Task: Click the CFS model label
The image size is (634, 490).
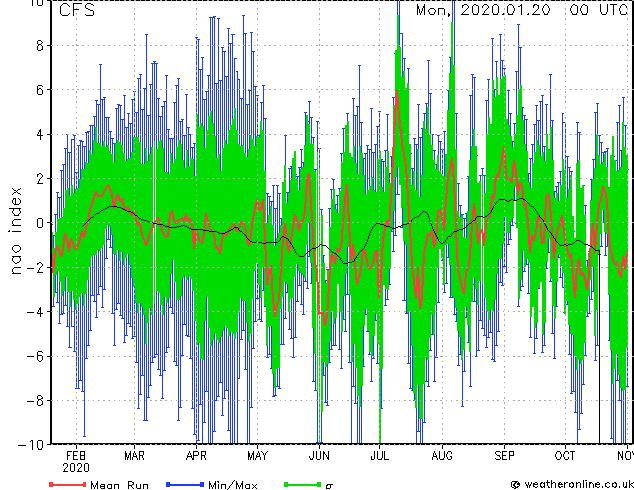Action: [x=77, y=10]
